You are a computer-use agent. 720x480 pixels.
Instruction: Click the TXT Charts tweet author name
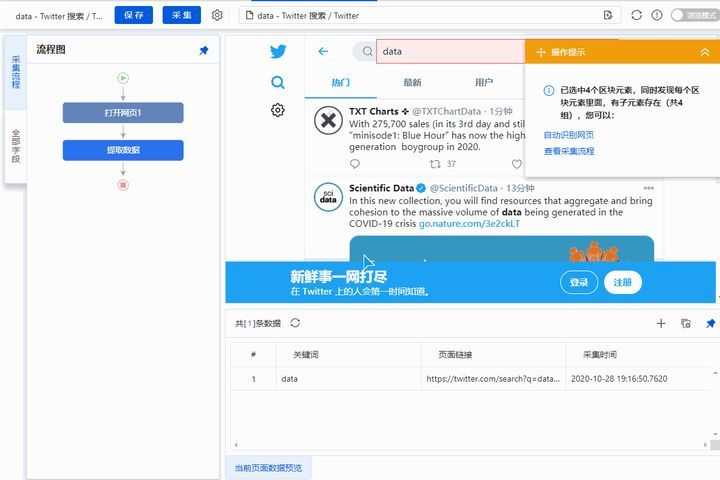(x=379, y=111)
